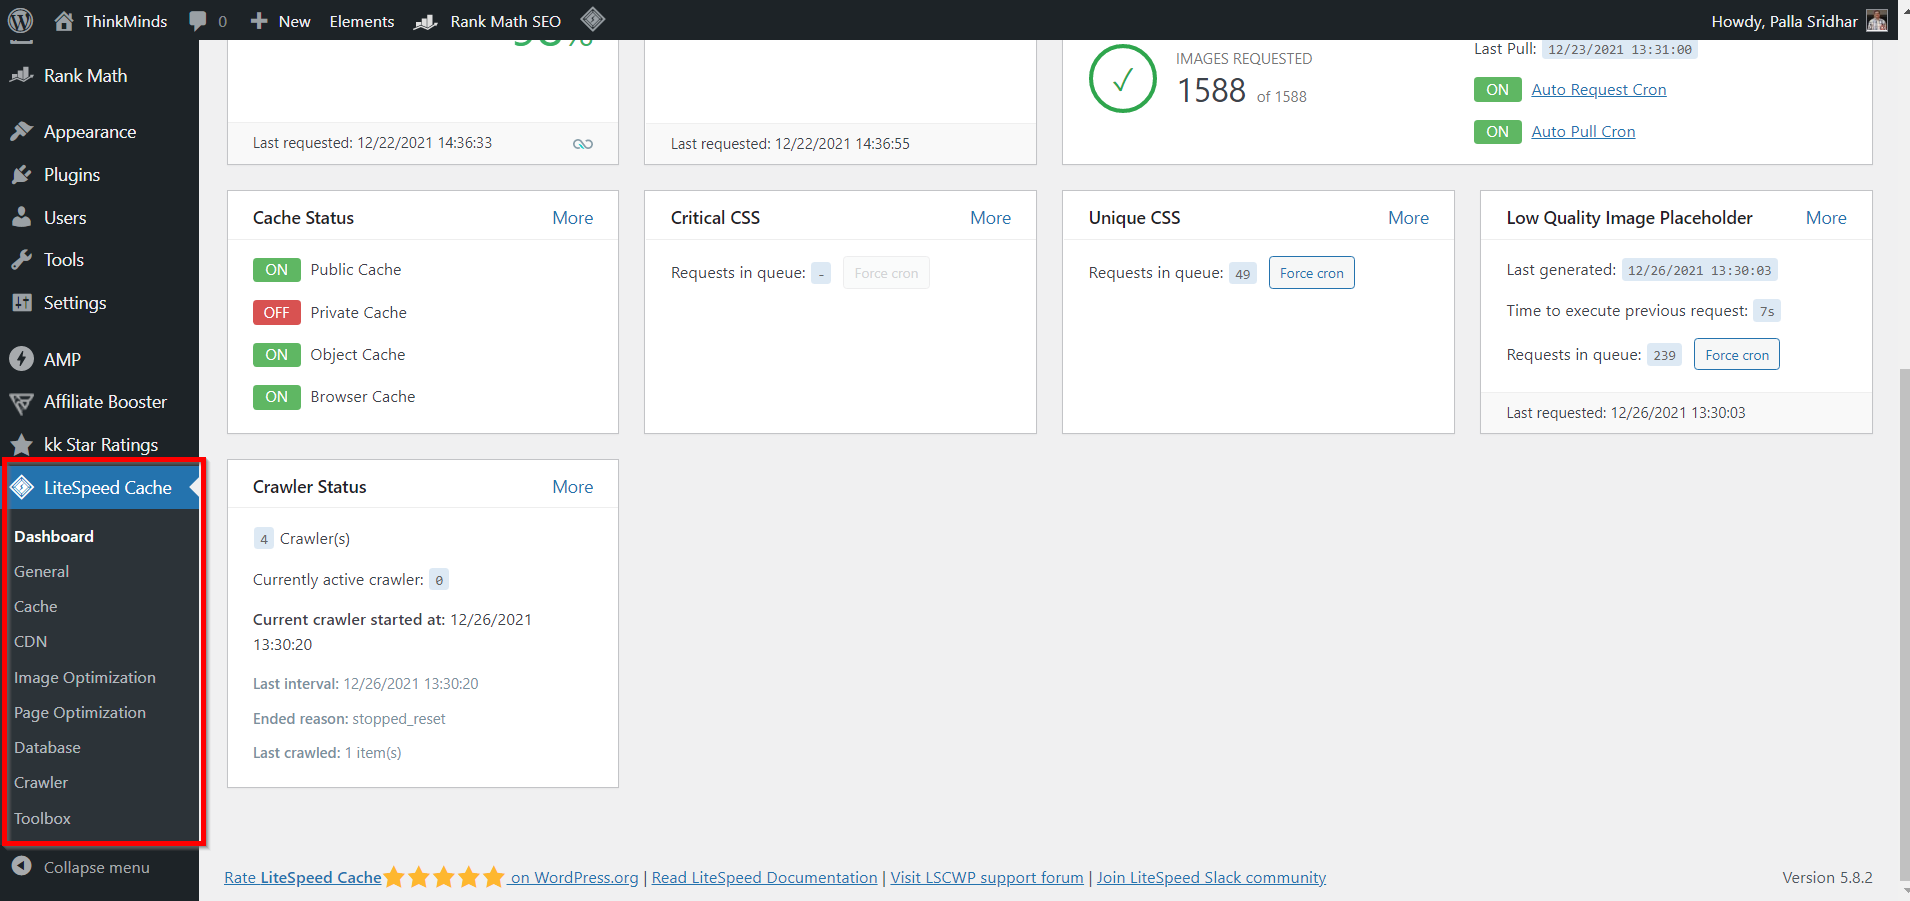The height and width of the screenshot is (901, 1910).
Task: Open the user avatar in top bar
Action: [x=1877, y=21]
